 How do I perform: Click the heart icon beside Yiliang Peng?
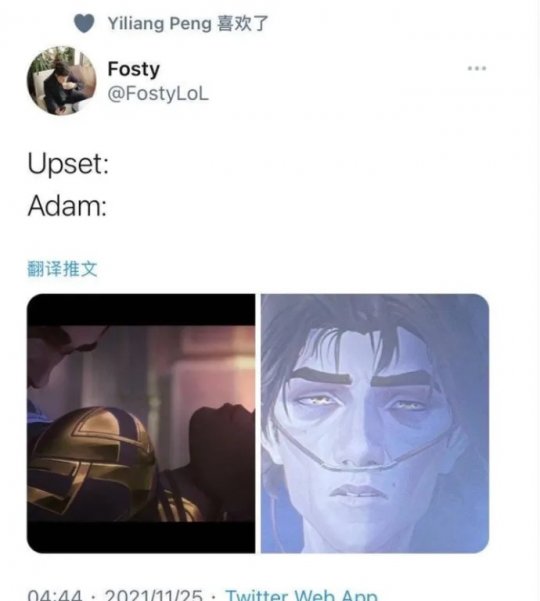point(84,23)
